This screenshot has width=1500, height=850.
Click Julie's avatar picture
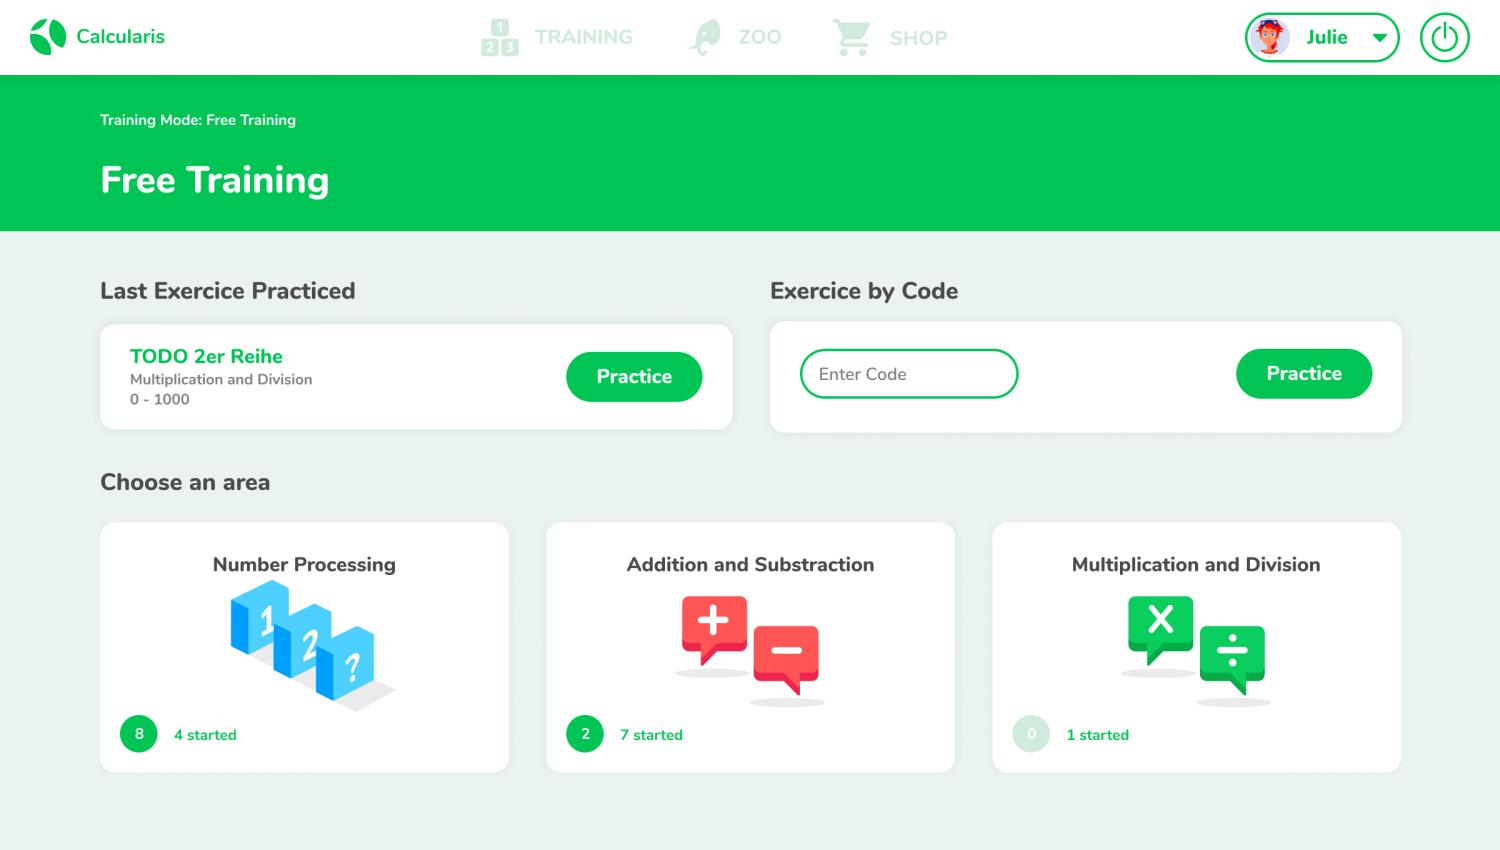pyautogui.click(x=1270, y=38)
